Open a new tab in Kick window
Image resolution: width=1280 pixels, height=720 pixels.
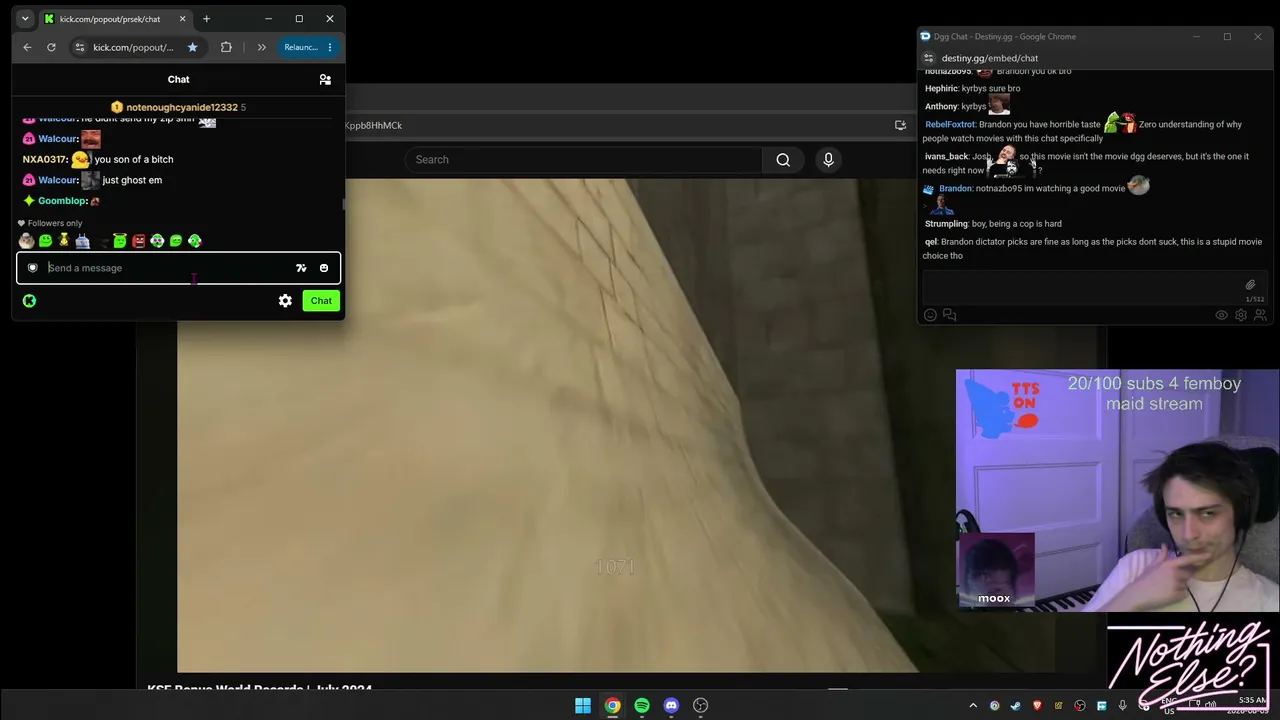point(206,19)
